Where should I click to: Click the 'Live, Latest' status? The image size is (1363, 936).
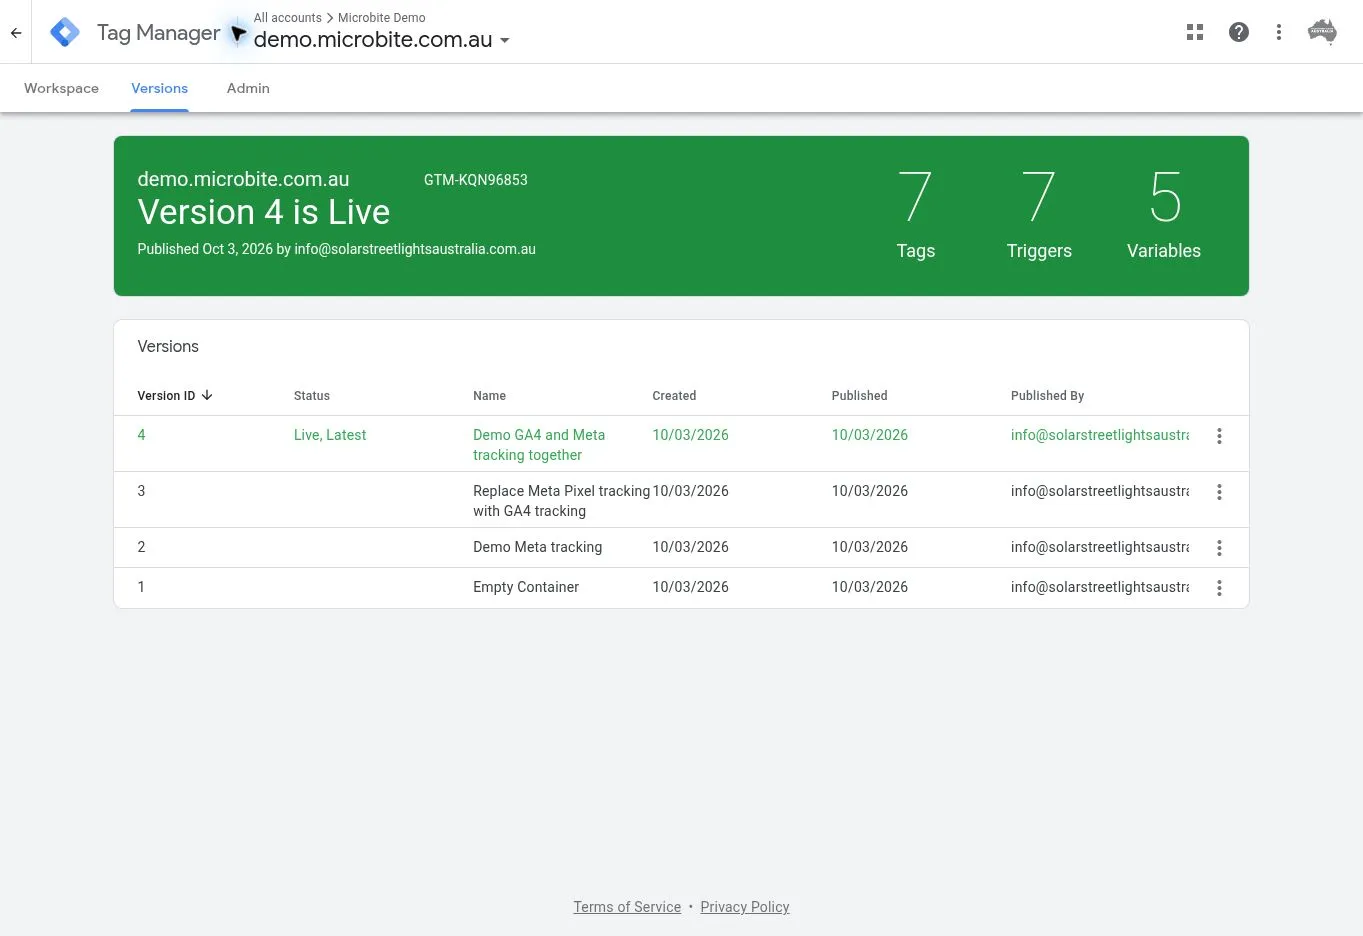pyautogui.click(x=330, y=435)
